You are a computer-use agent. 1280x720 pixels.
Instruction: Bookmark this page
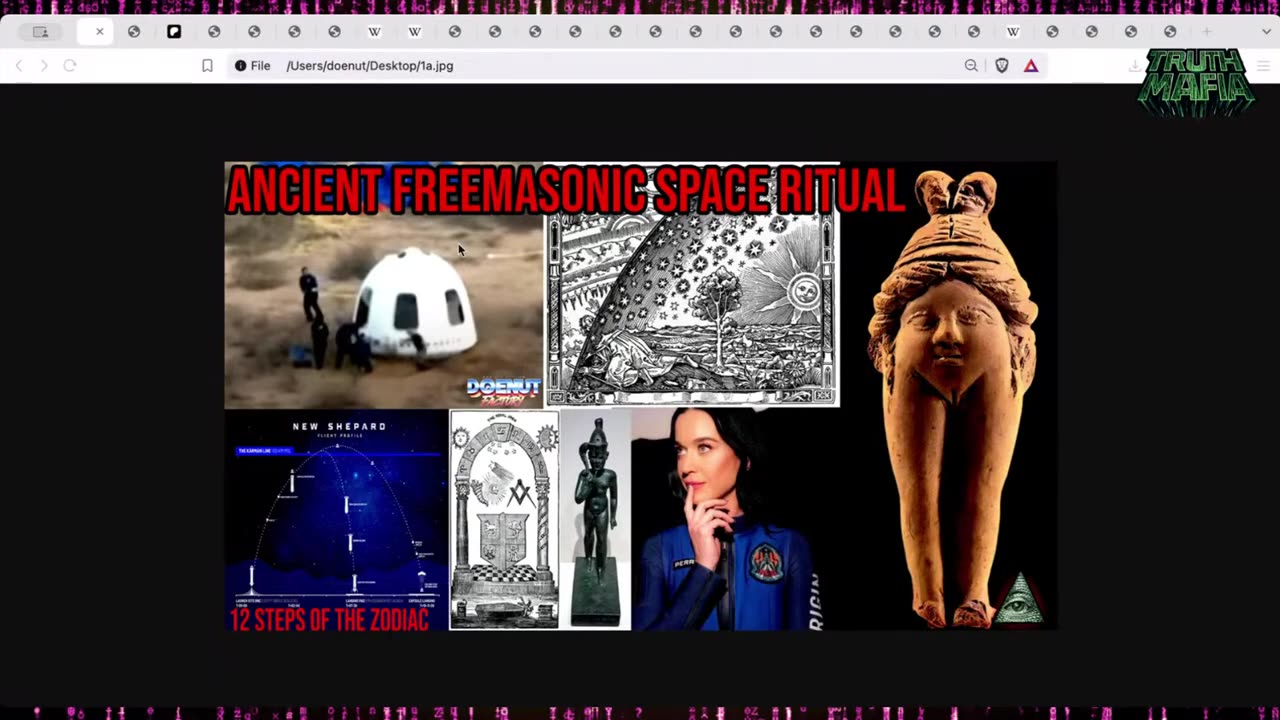click(207, 66)
